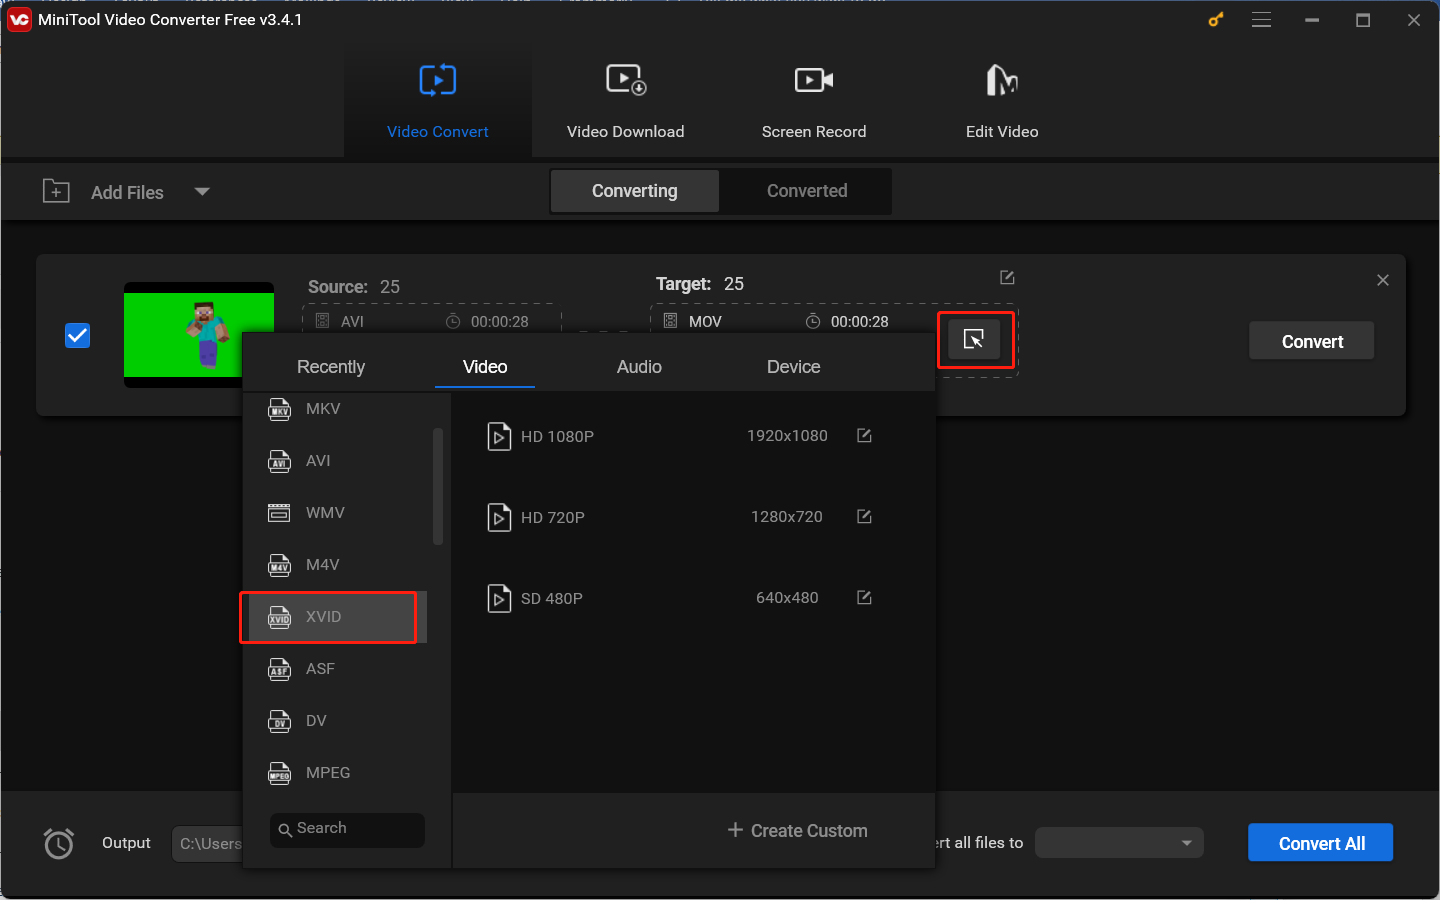Open the Edit Video tab

click(x=1002, y=102)
